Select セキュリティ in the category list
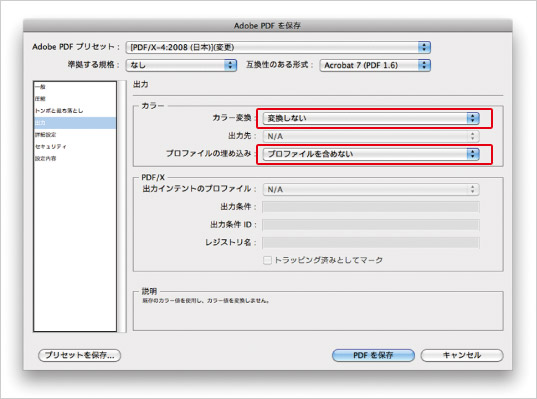The width and height of the screenshot is (537, 399). tap(75, 147)
